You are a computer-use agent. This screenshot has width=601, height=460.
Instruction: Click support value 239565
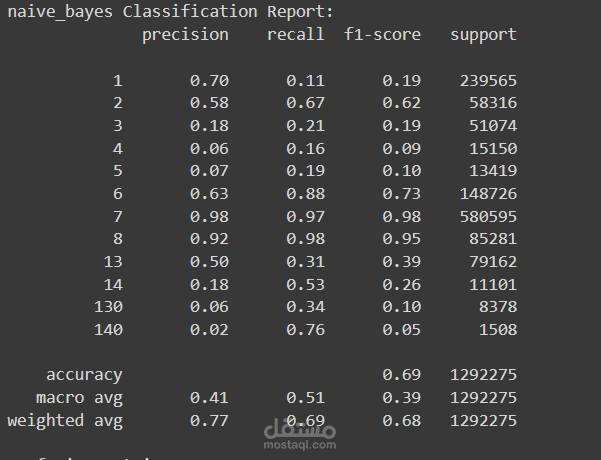(x=488, y=81)
